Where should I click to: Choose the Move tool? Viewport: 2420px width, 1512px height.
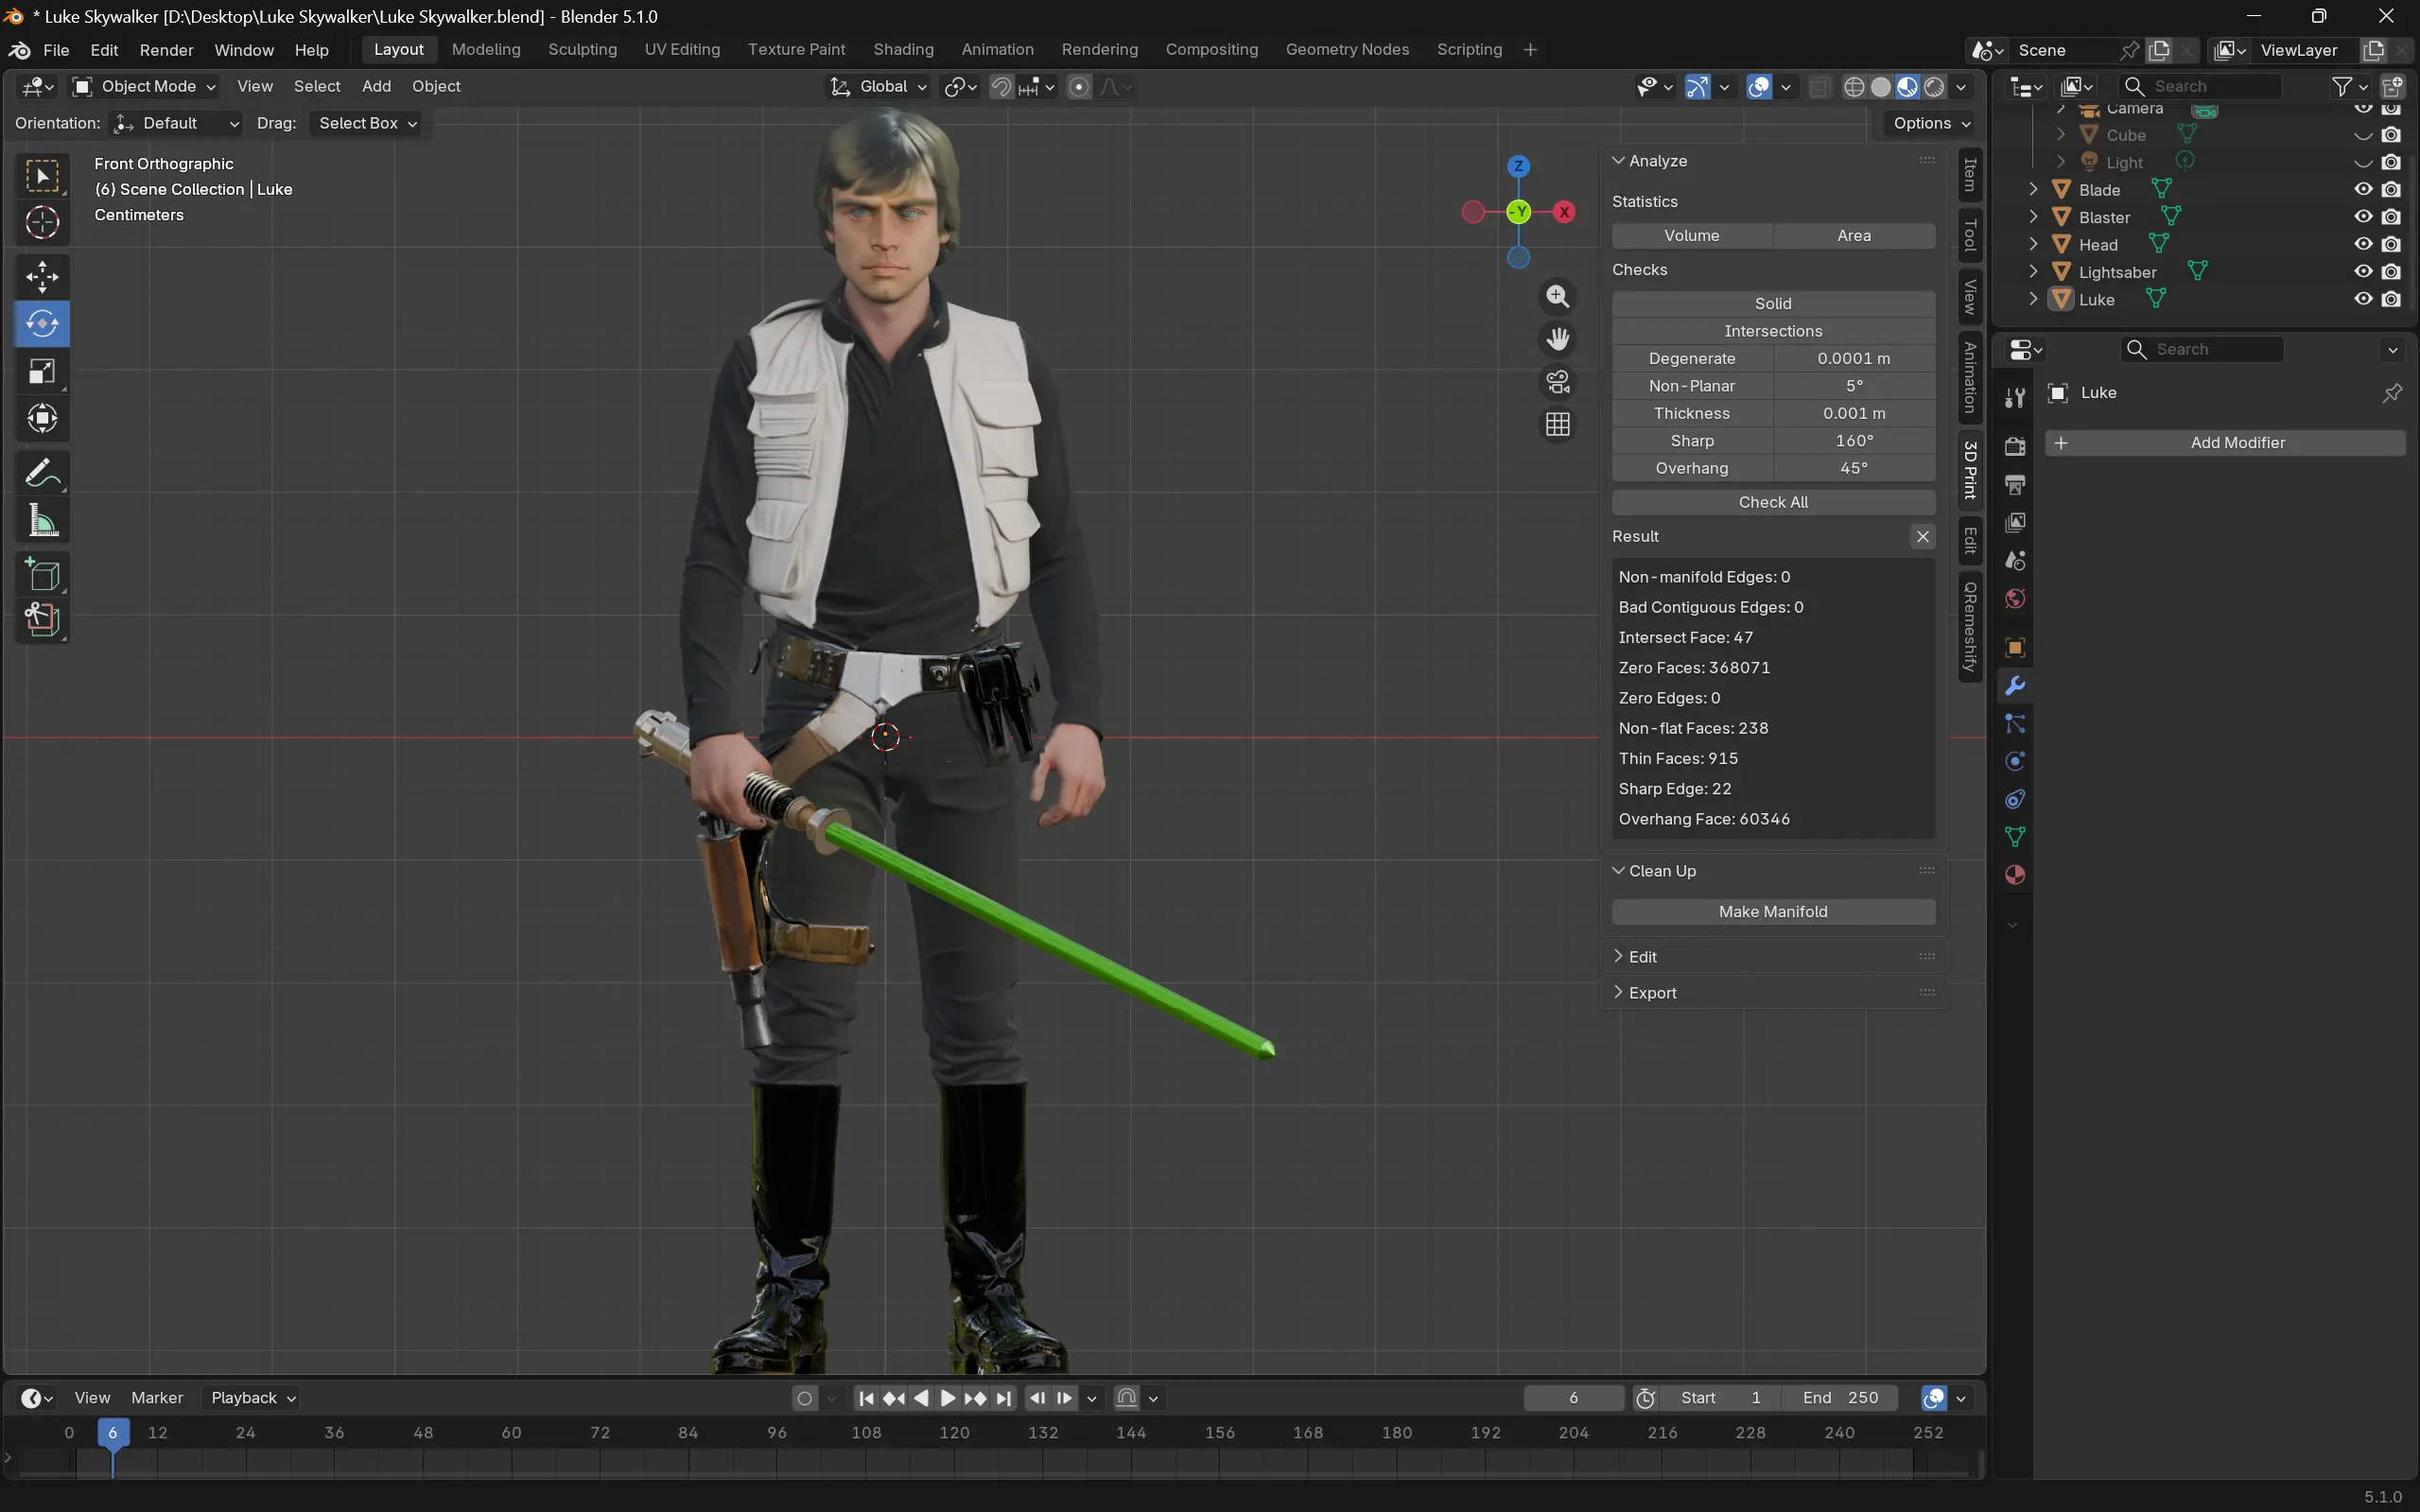click(42, 277)
